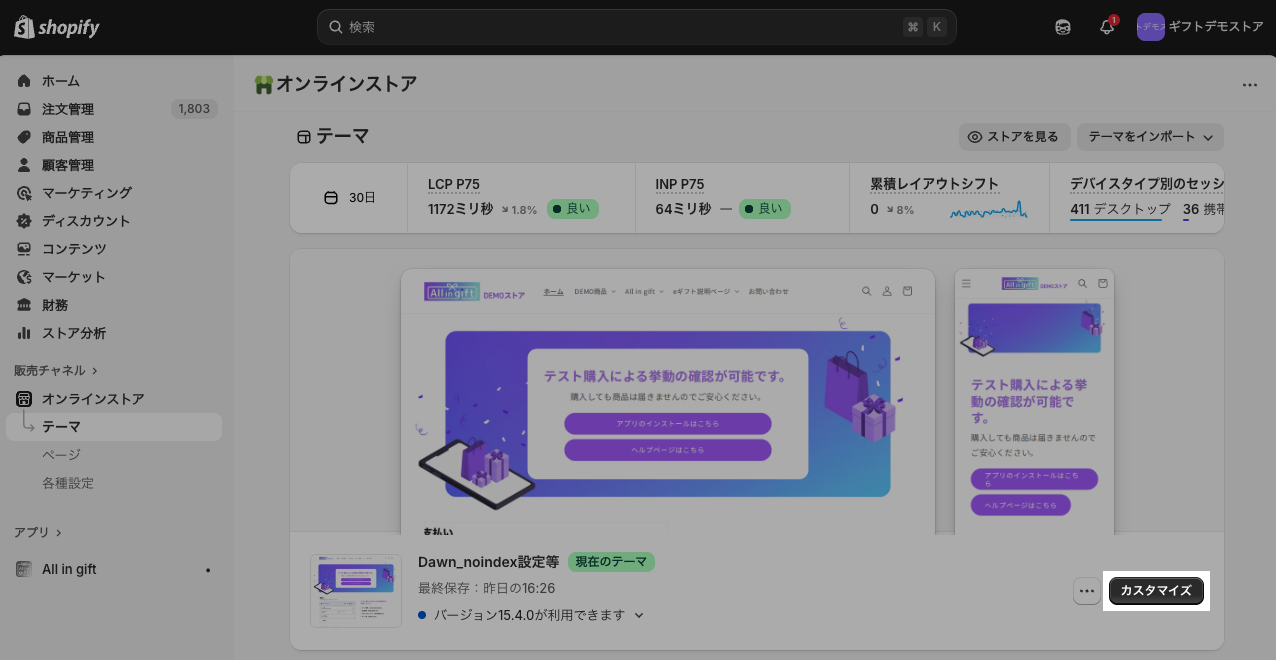Click the Shopify logo in top bar

coord(57,27)
